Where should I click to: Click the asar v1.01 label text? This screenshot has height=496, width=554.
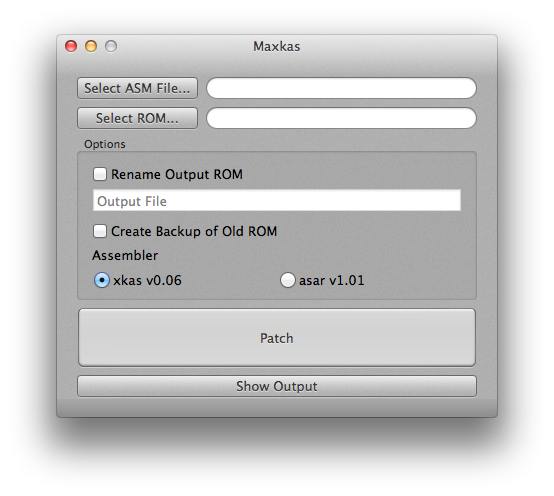coord(332,280)
